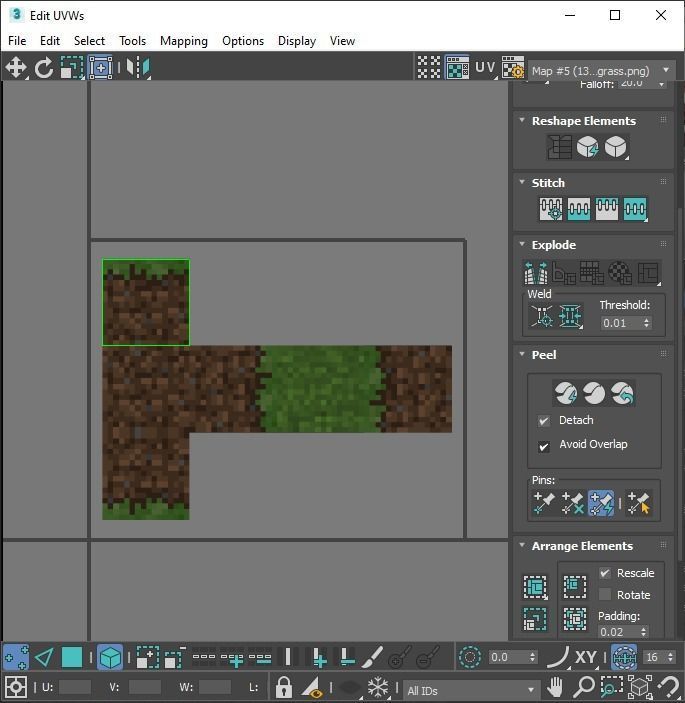This screenshot has width=685, height=703.
Task: Click the Weld Threshold spinner arrows
Action: pos(646,323)
